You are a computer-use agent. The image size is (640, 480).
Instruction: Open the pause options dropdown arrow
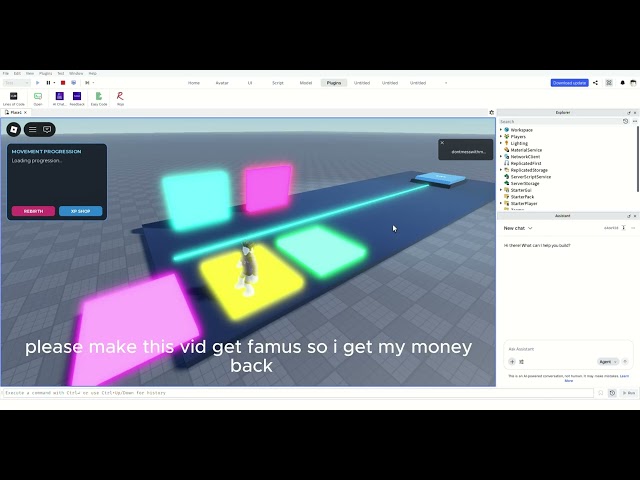click(x=54, y=83)
